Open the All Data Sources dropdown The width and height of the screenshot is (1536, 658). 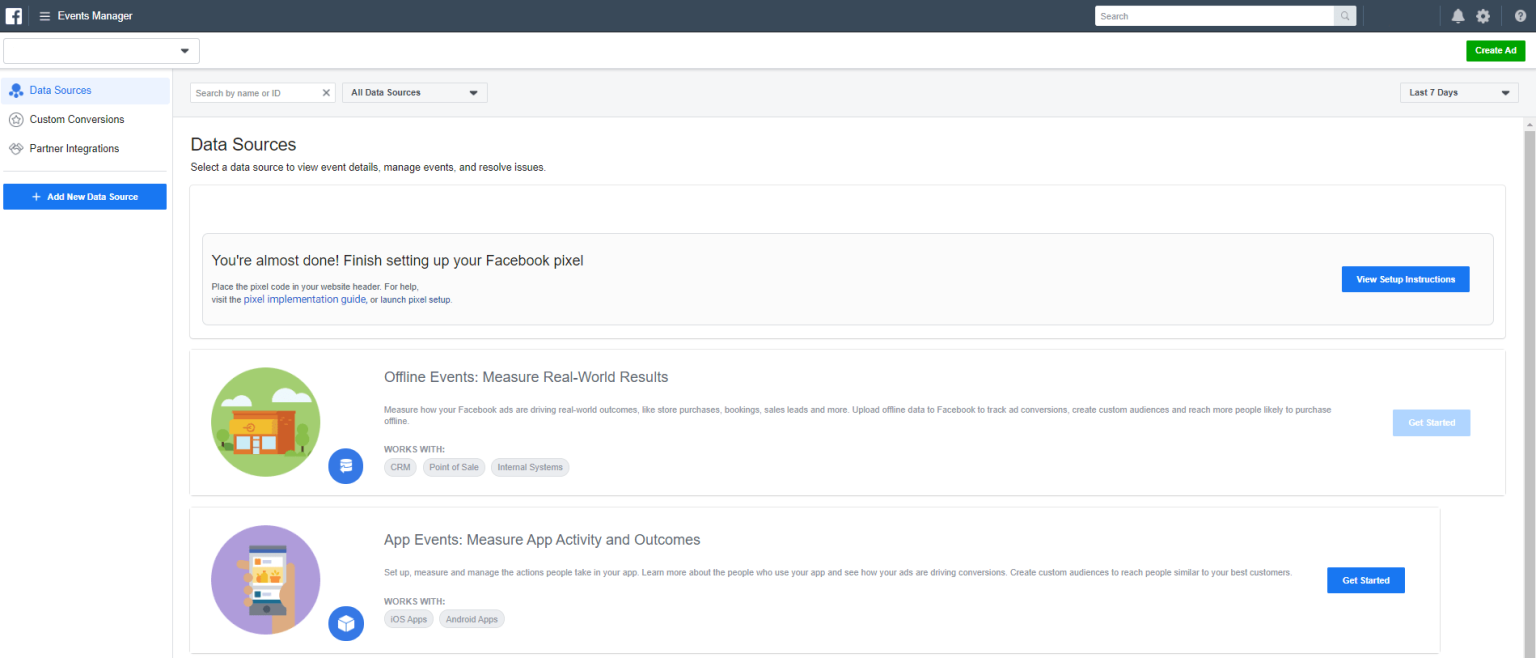[x=414, y=92]
